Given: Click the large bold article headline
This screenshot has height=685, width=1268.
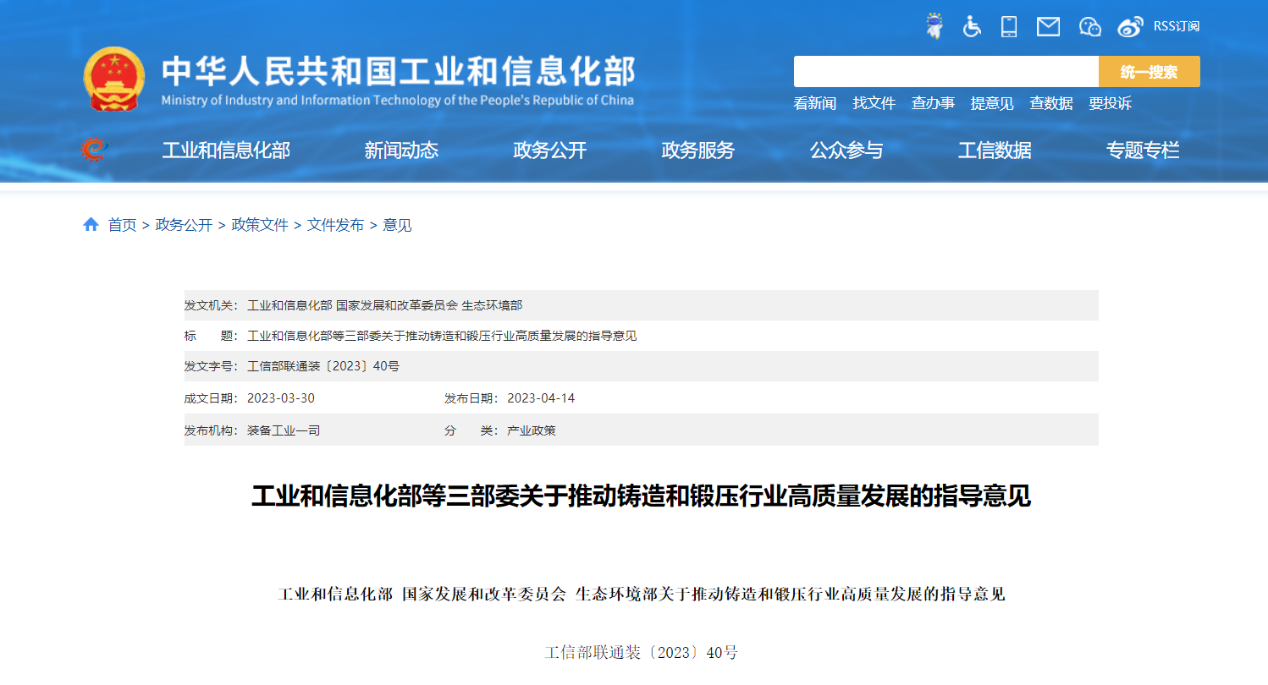Looking at the screenshot, I should coord(641,496).
